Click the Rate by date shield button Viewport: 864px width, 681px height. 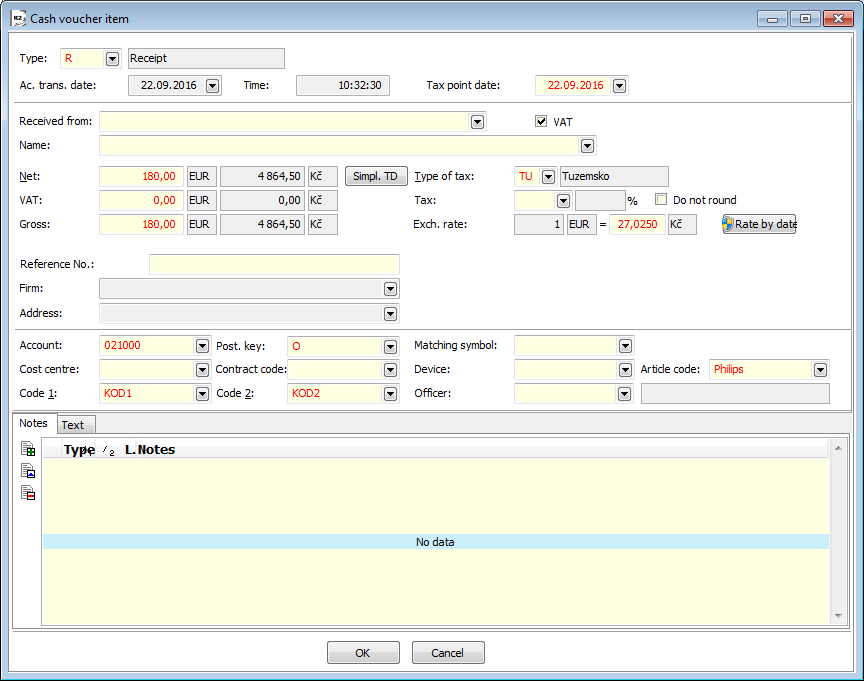759,224
